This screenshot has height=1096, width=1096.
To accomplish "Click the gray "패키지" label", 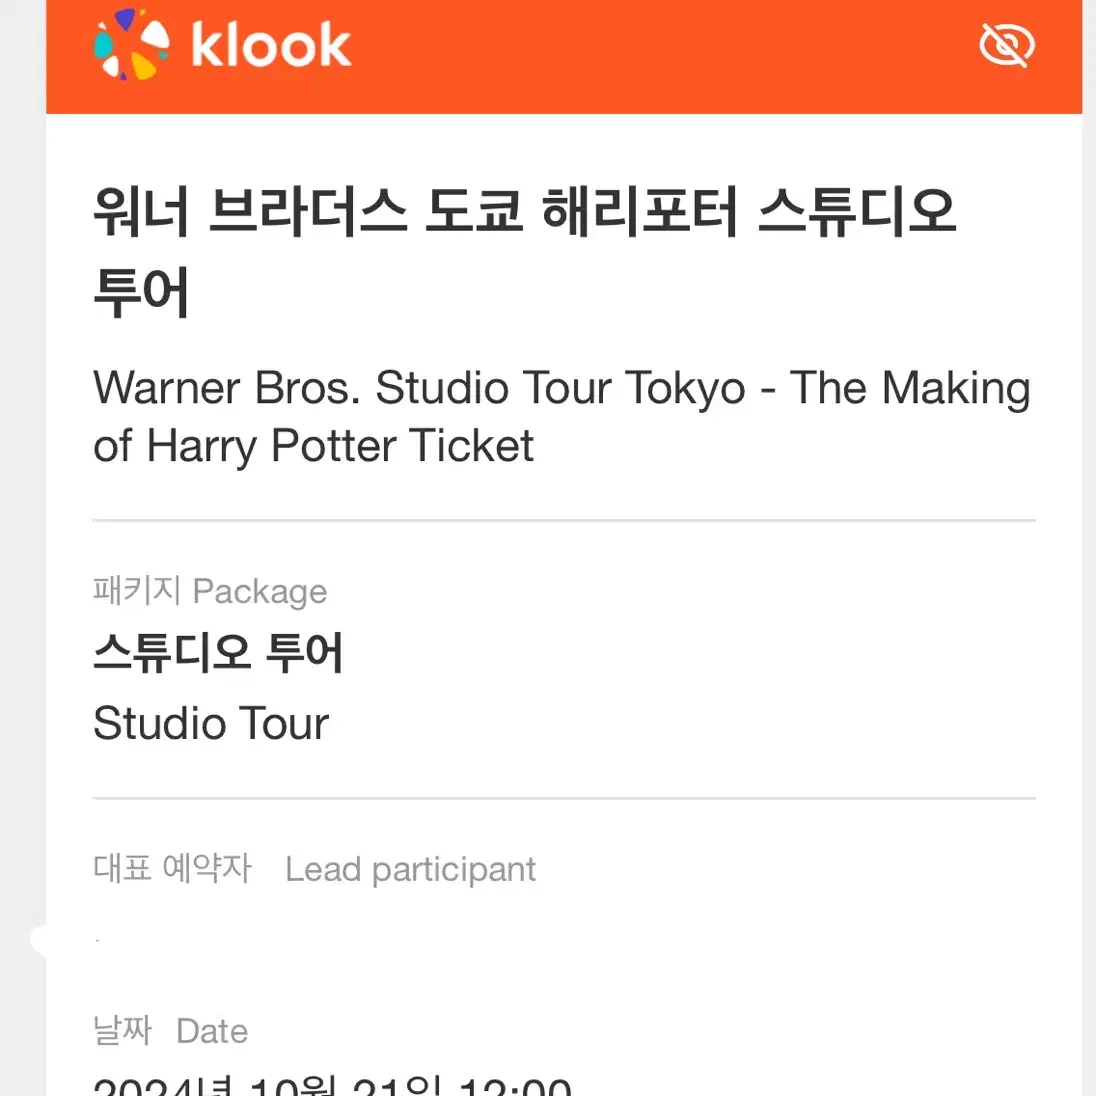I will tap(137, 590).
